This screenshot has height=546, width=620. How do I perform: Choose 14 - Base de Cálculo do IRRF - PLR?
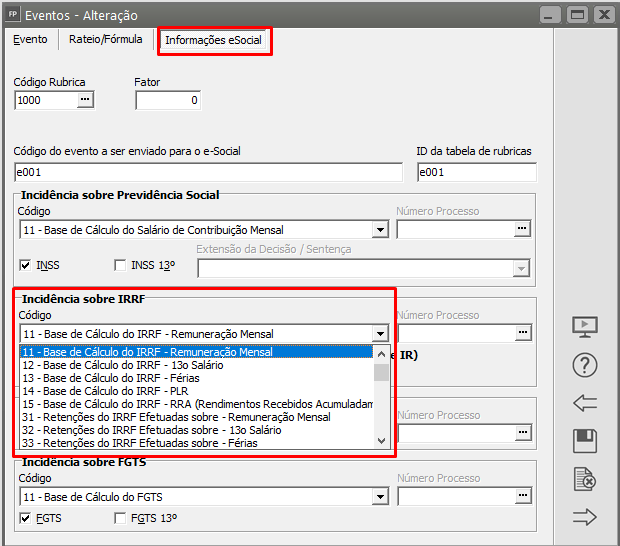[x=197, y=391]
